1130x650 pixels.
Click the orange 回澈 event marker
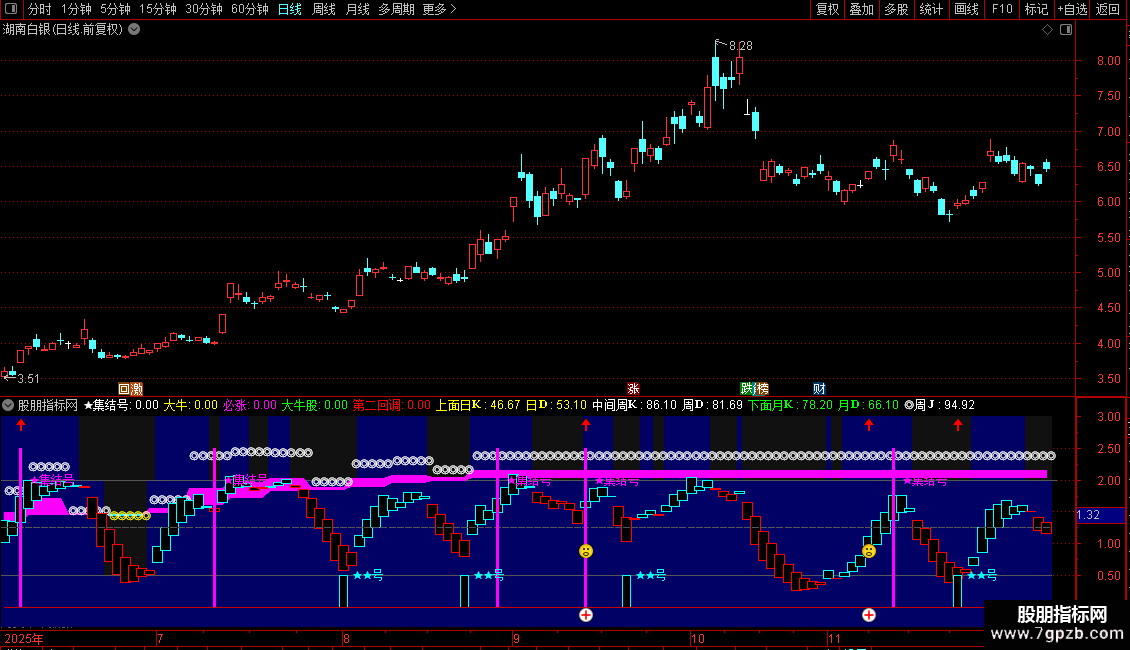(130, 389)
